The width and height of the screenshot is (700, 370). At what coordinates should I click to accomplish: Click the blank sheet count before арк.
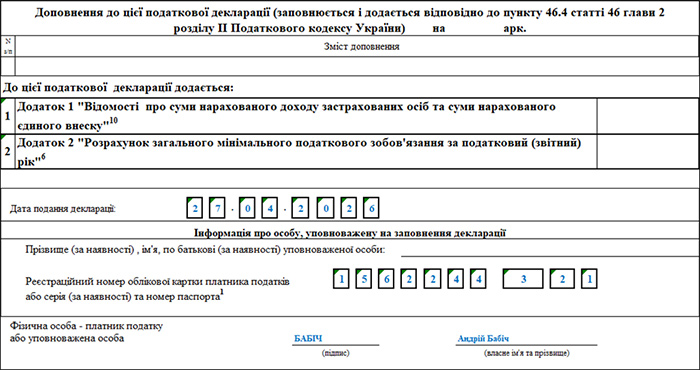(474, 29)
